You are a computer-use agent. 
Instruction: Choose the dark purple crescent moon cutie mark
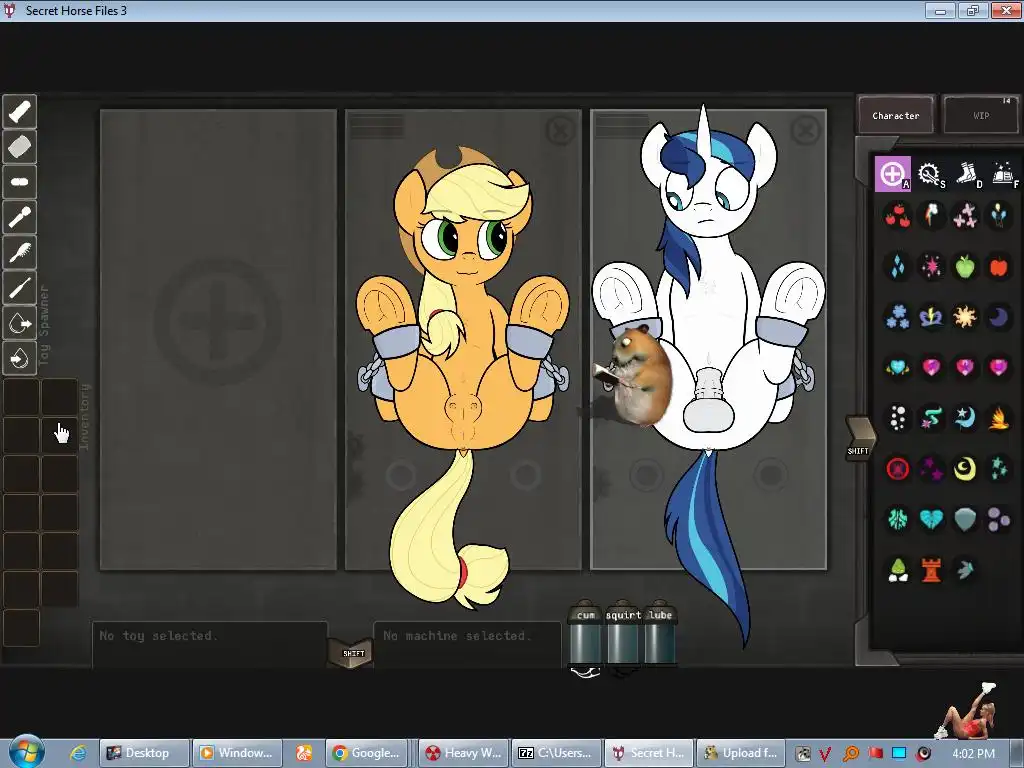coord(999,317)
